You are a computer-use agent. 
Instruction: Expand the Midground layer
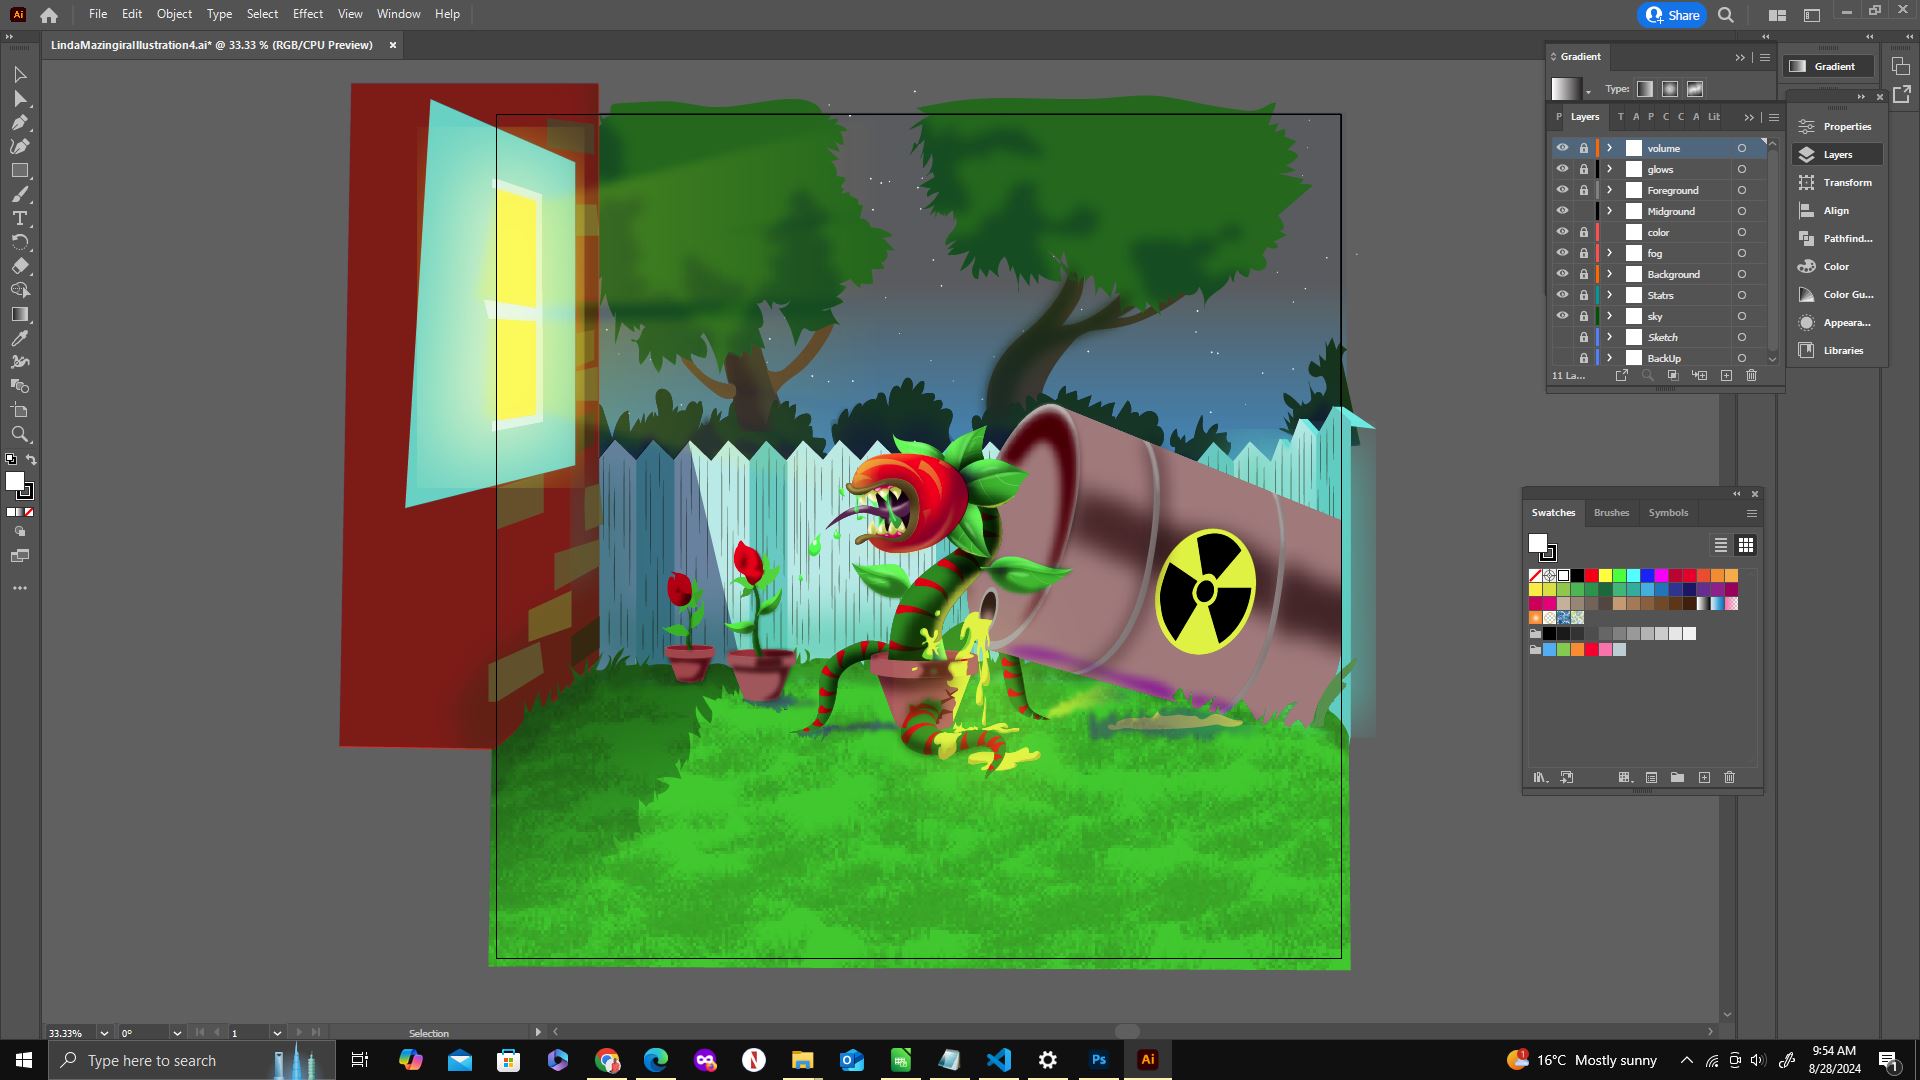click(x=1609, y=211)
